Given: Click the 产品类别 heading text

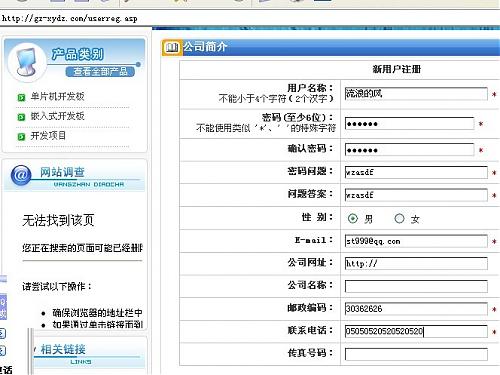Looking at the screenshot, I should tap(77, 54).
